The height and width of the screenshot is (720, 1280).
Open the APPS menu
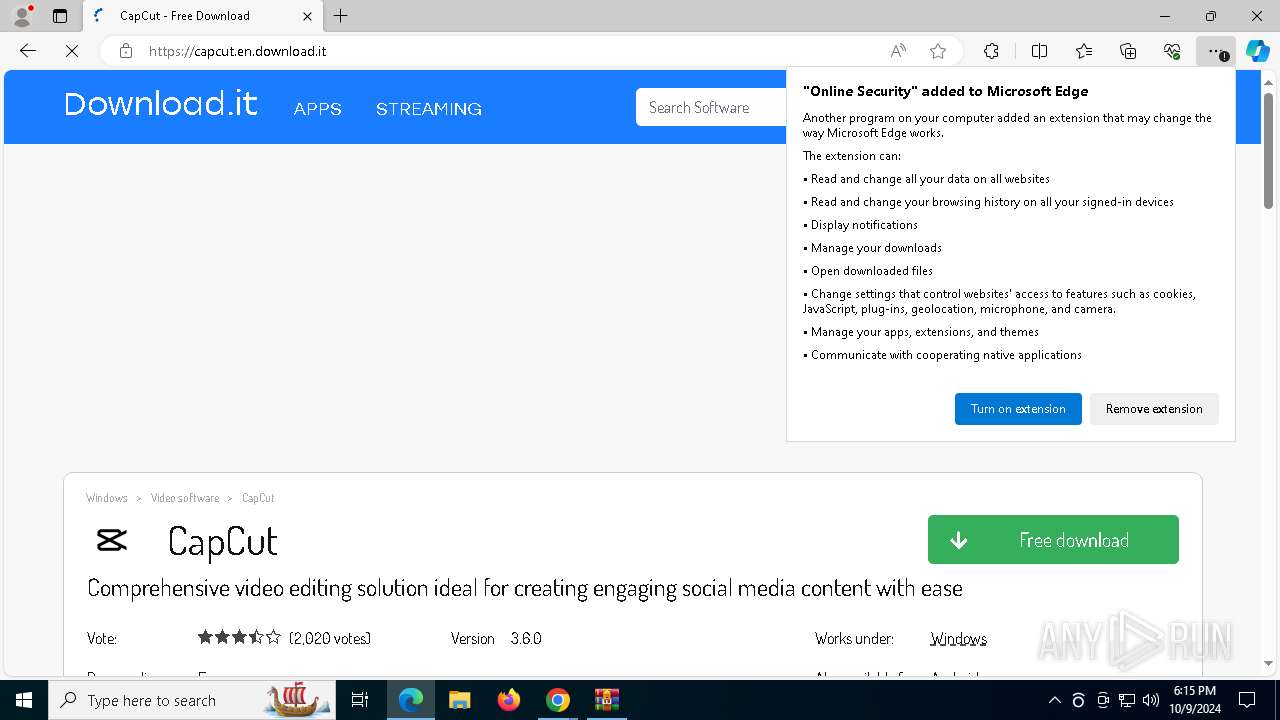318,109
